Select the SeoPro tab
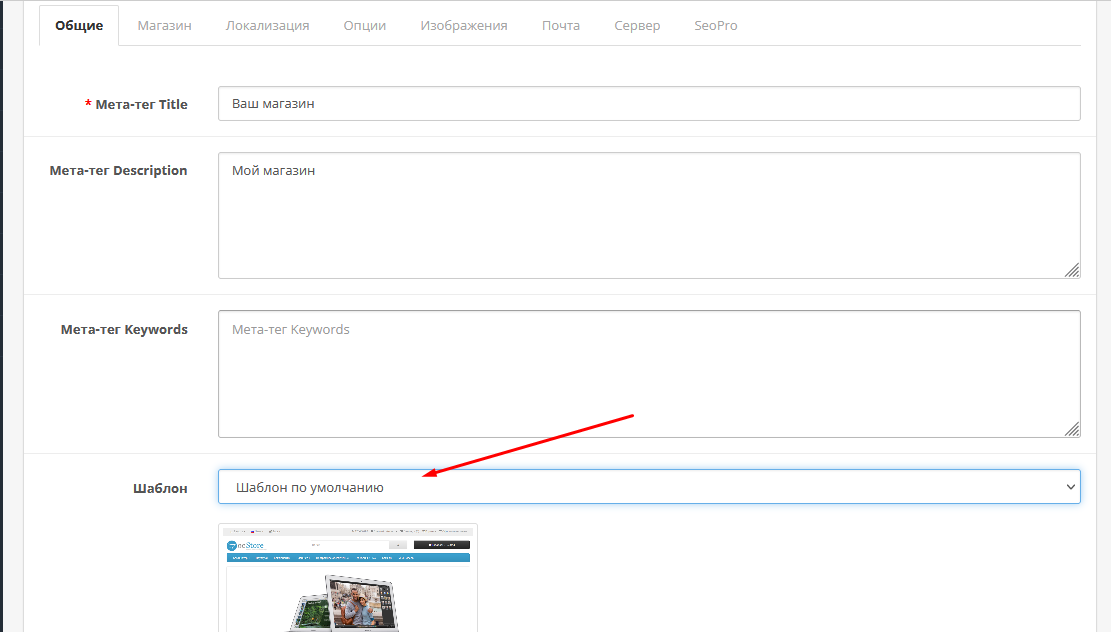 point(715,25)
